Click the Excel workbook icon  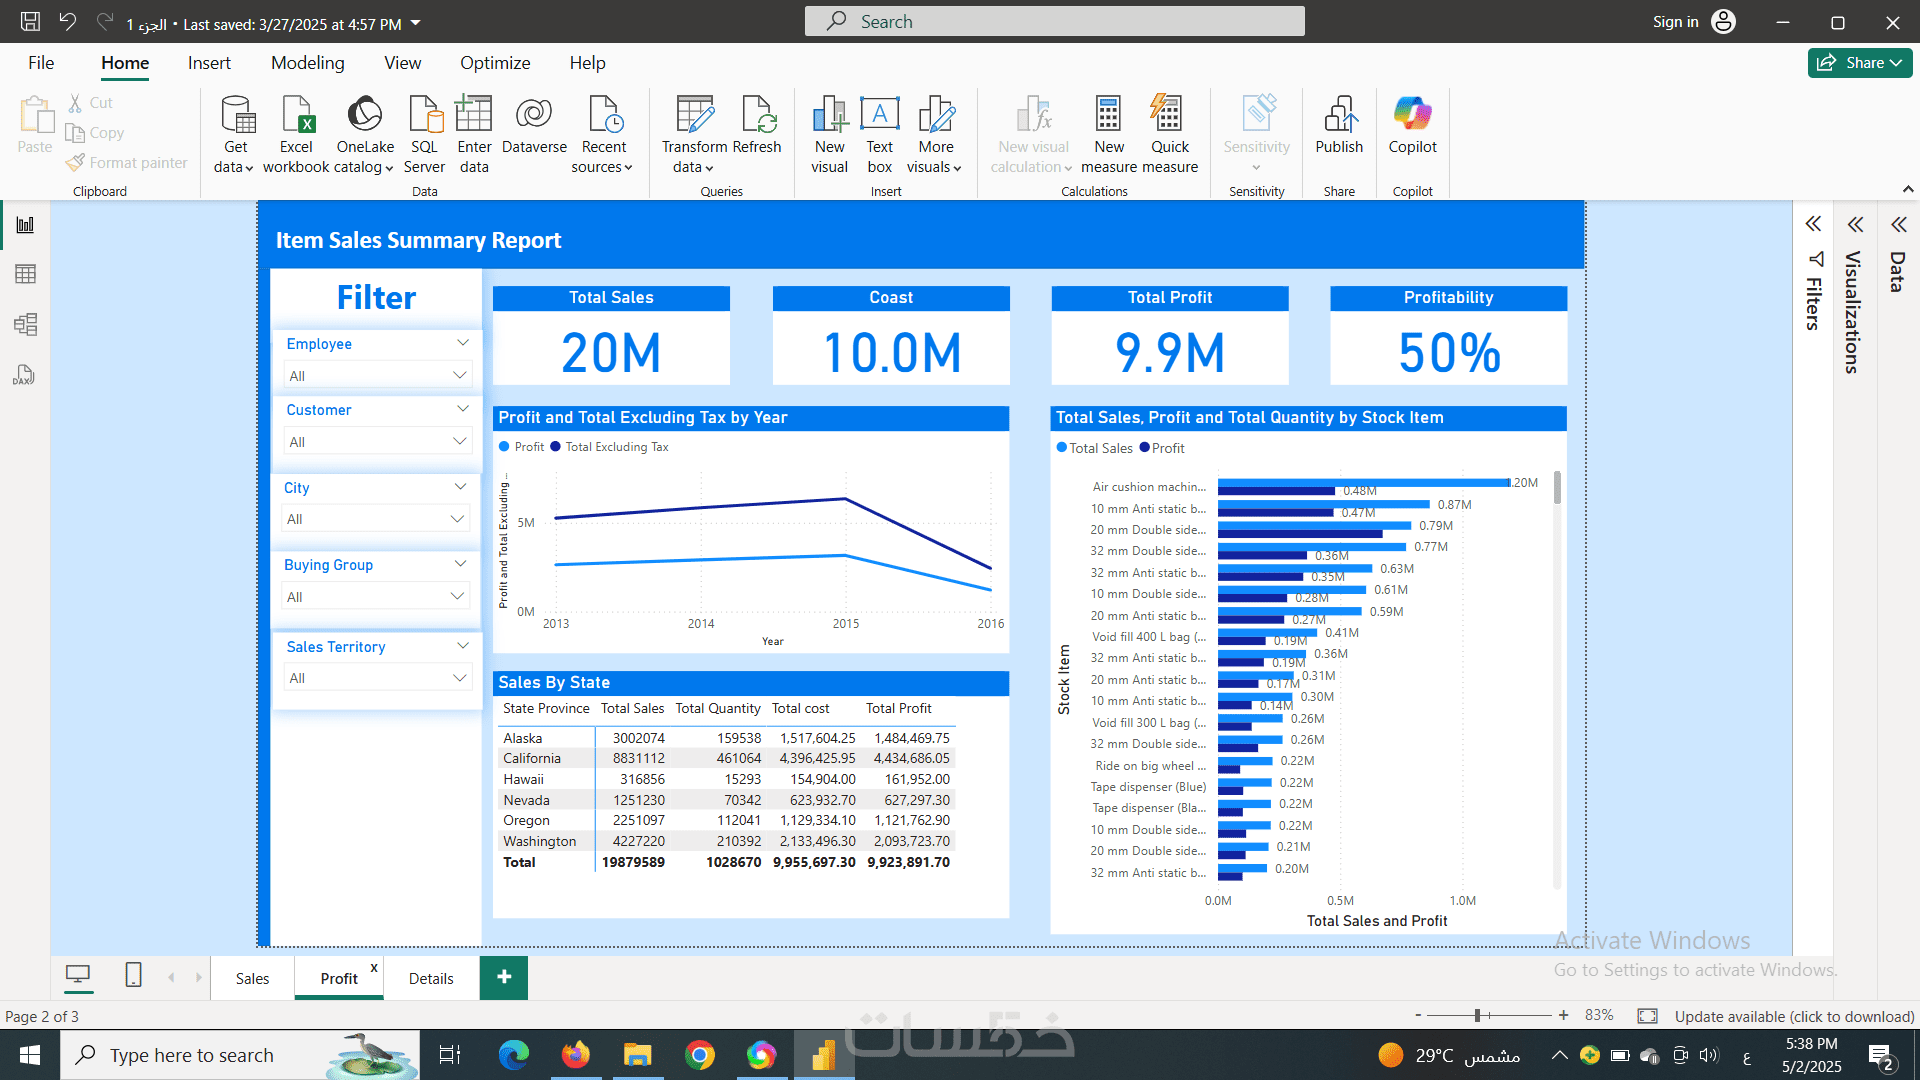coord(297,115)
